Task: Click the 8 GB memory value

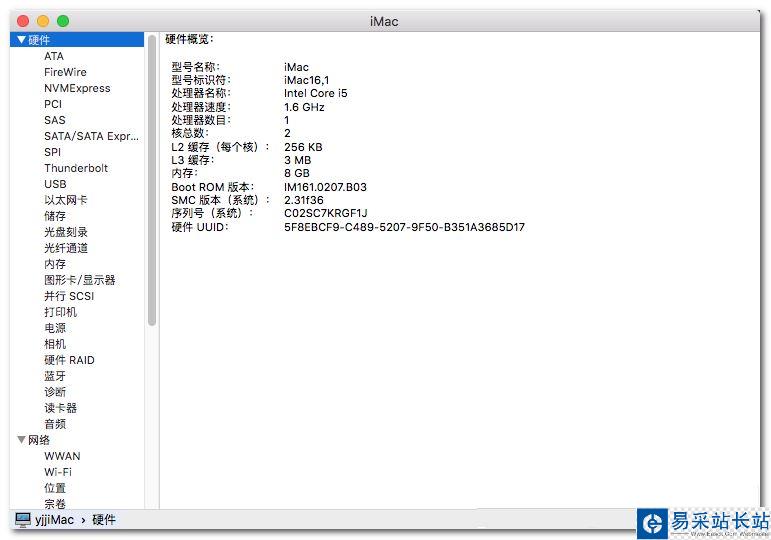Action: click(297, 173)
